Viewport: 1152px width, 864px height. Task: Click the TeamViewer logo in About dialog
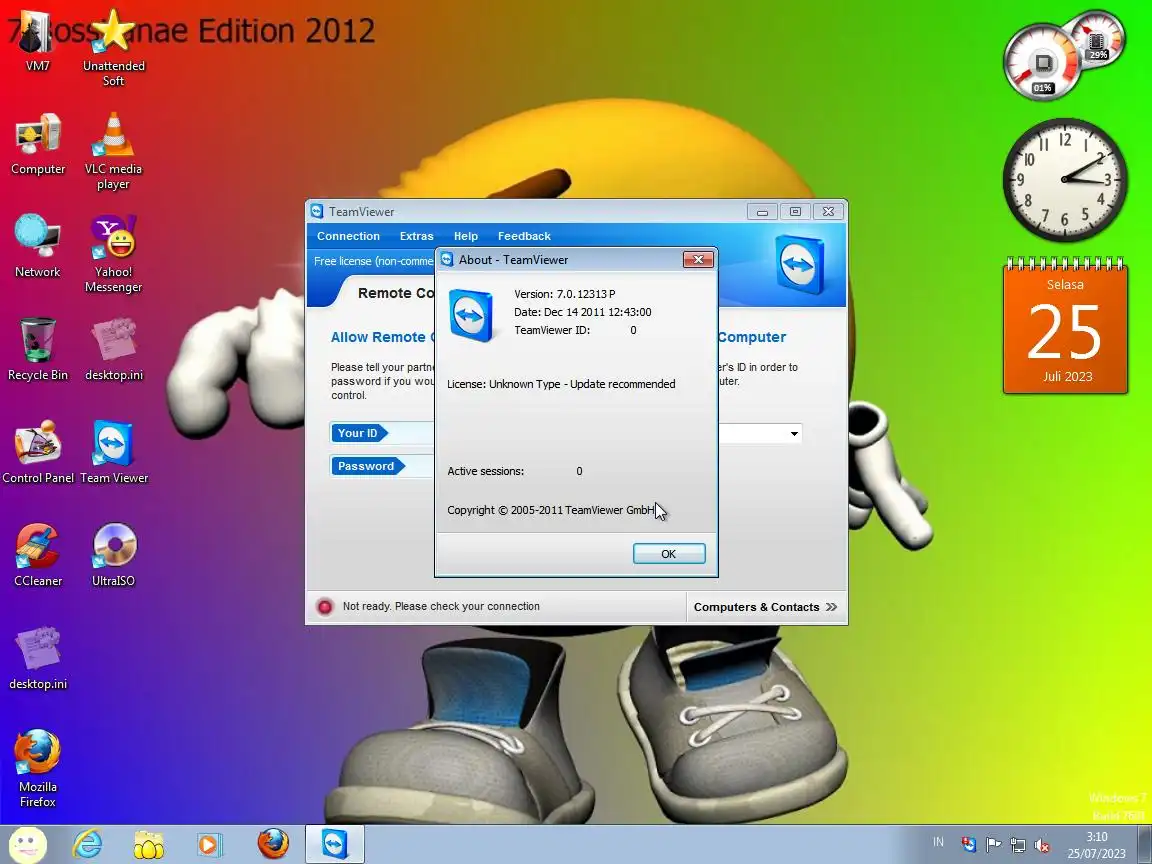[x=470, y=316]
